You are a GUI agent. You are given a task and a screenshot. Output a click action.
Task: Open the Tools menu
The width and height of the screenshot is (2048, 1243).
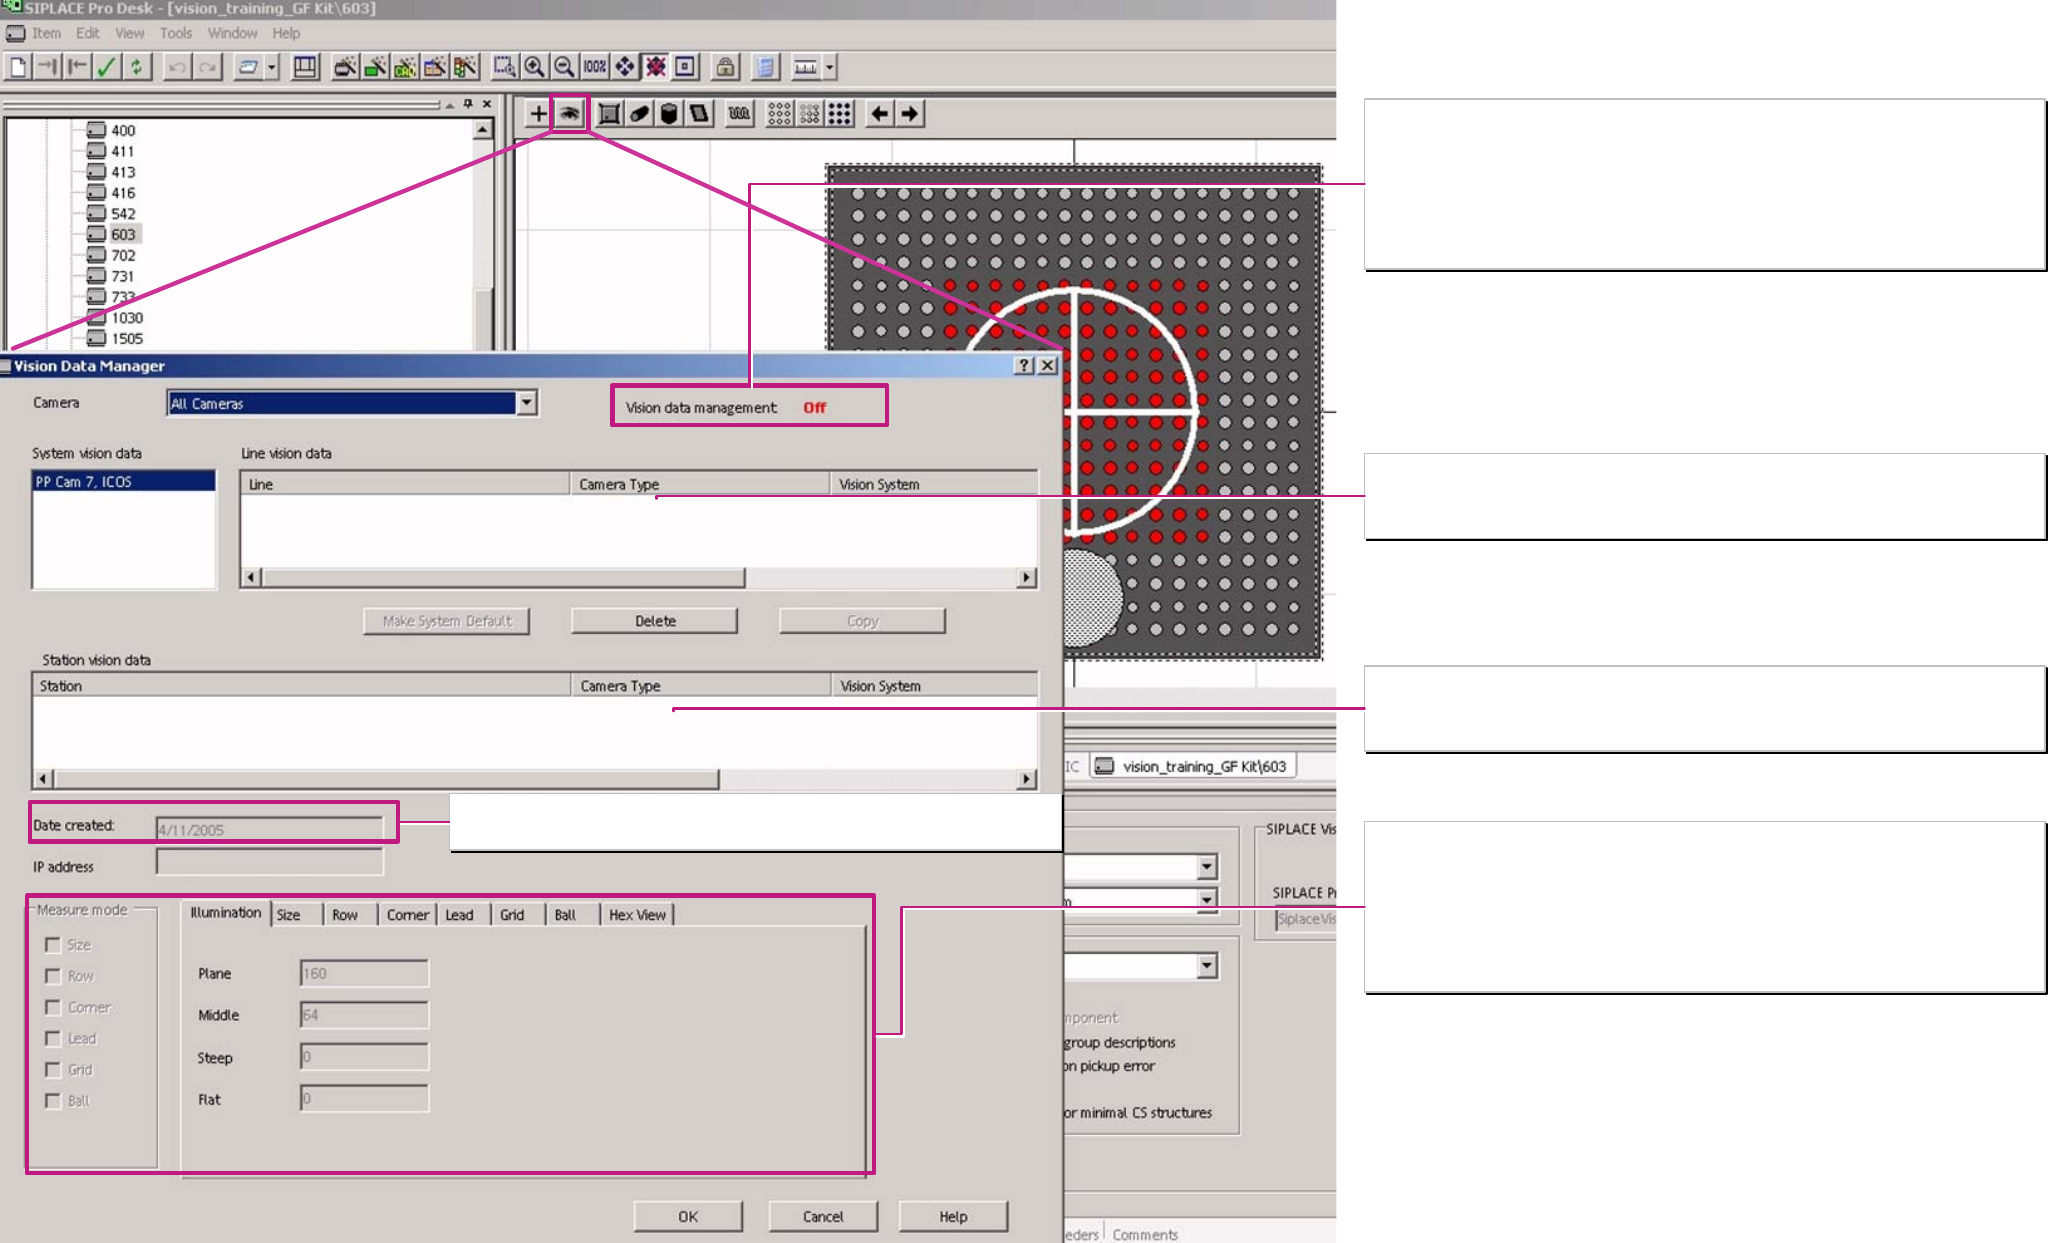(175, 33)
